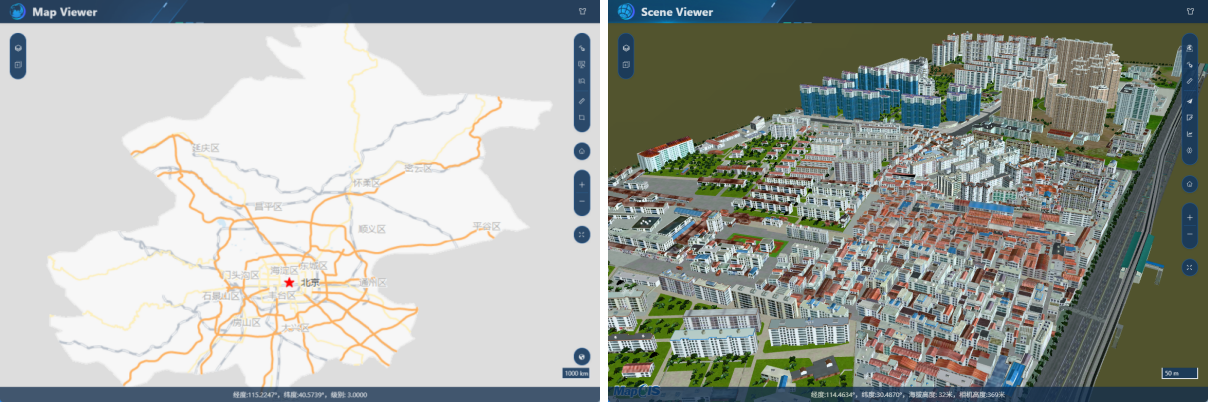Image resolution: width=1208 pixels, height=402 pixels.
Task: Expand the Map Viewer top-right skin menu
Action: (582, 12)
